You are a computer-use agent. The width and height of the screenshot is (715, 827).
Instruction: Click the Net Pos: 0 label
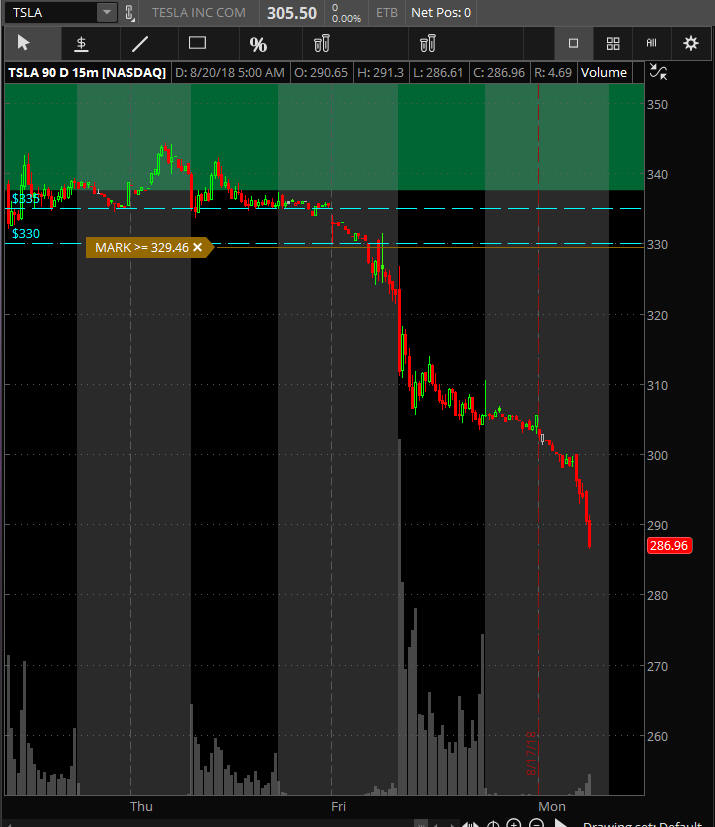[x=441, y=13]
